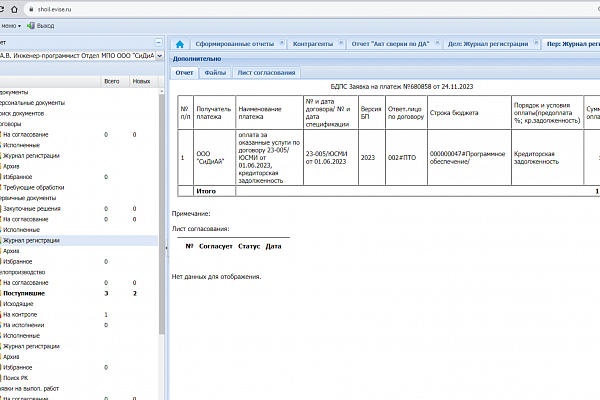This screenshot has width=600, height=400.
Task: Select the Отчет sub-tab
Action: click(x=184, y=73)
